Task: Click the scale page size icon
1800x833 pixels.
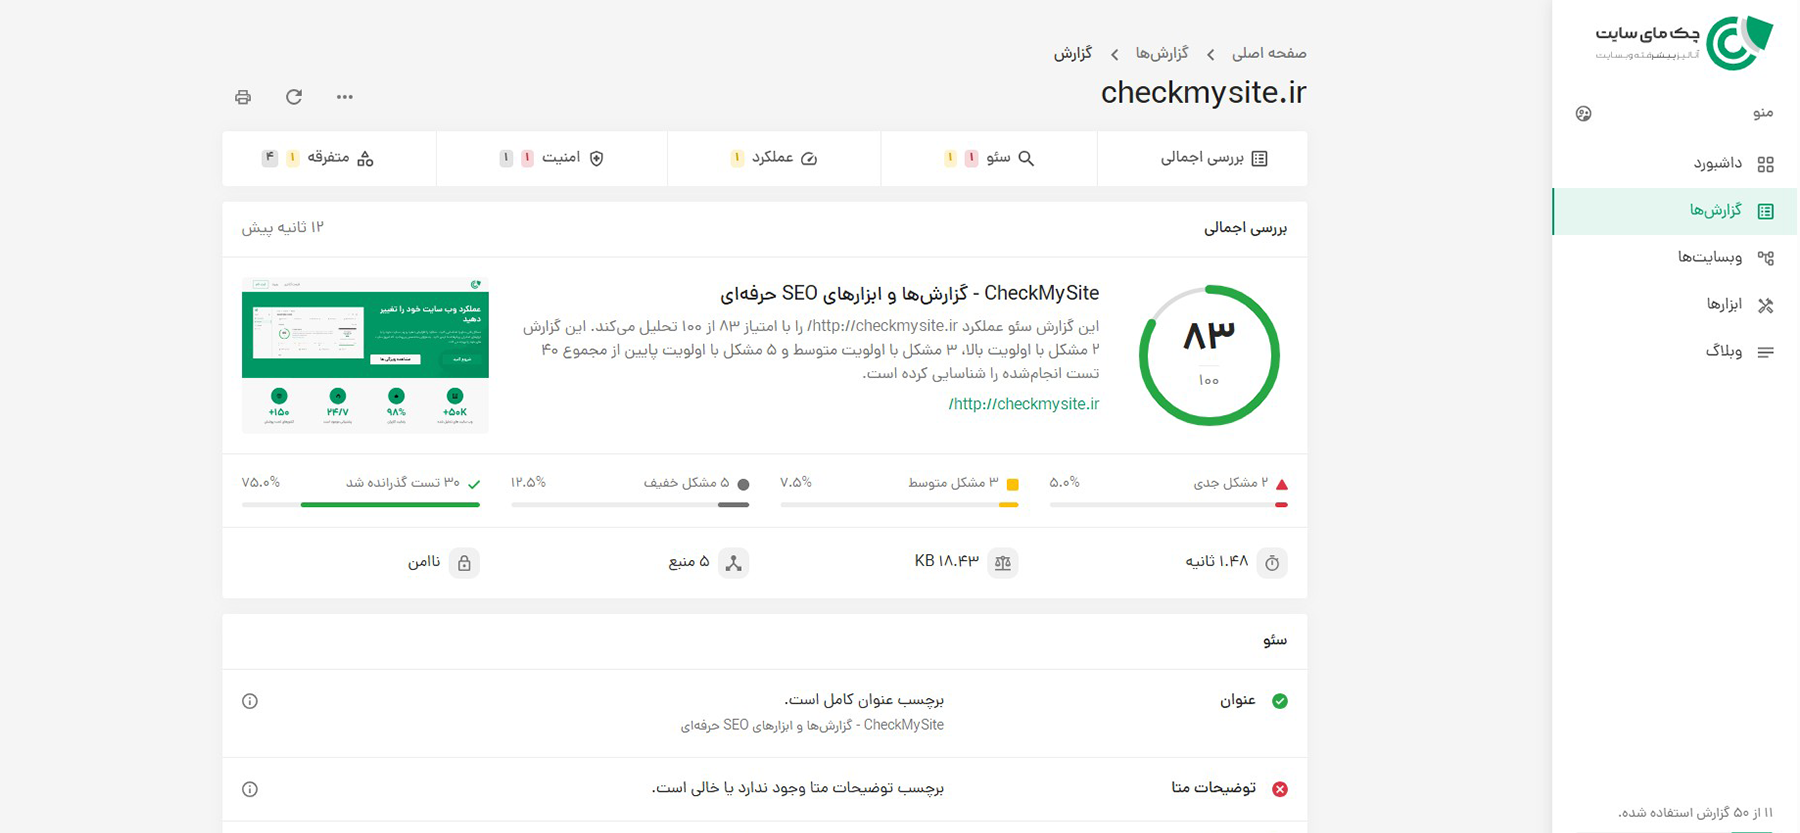Action: pyautogui.click(x=1003, y=563)
